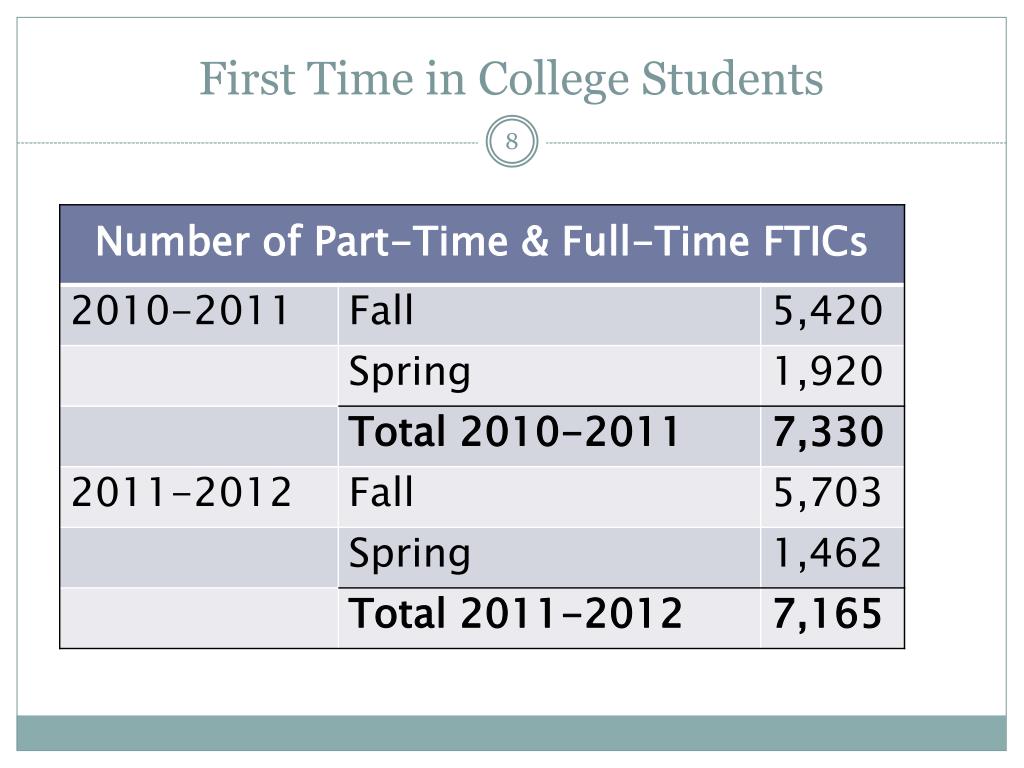Select the Total 2010-2011 label cell
This screenshot has width=1024, height=768.
(549, 436)
